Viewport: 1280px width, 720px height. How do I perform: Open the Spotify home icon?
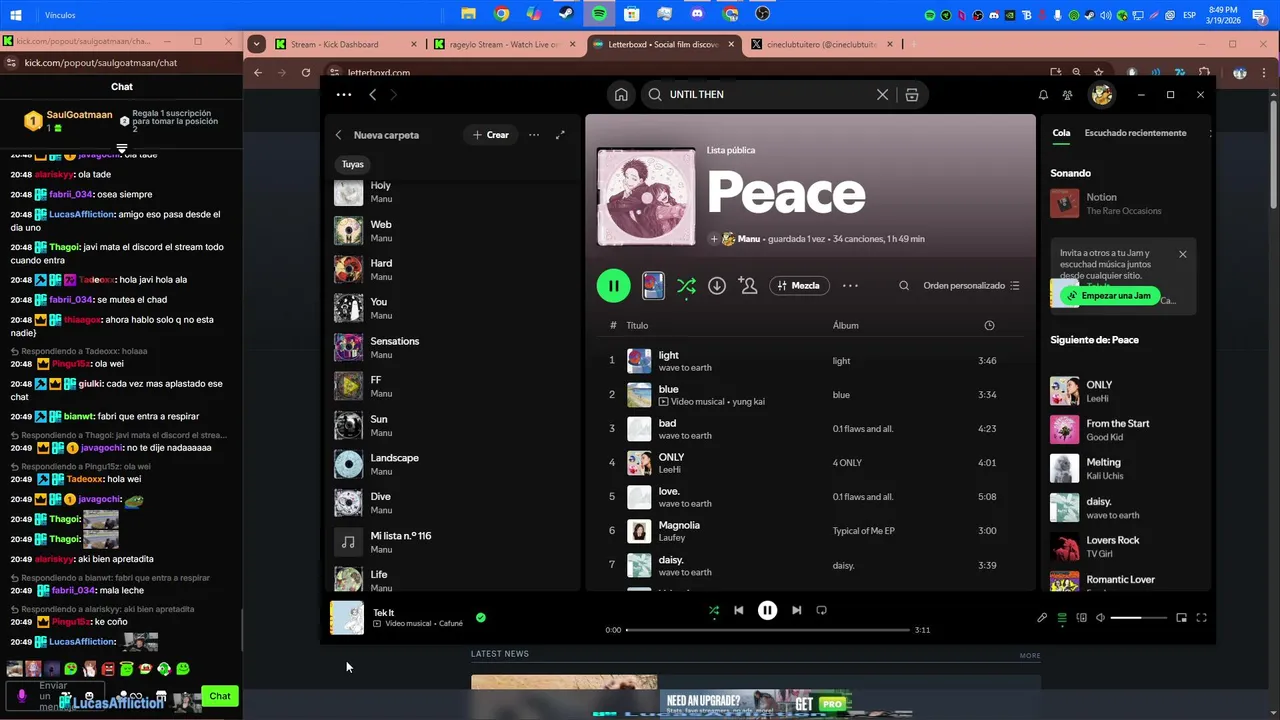pyautogui.click(x=621, y=95)
